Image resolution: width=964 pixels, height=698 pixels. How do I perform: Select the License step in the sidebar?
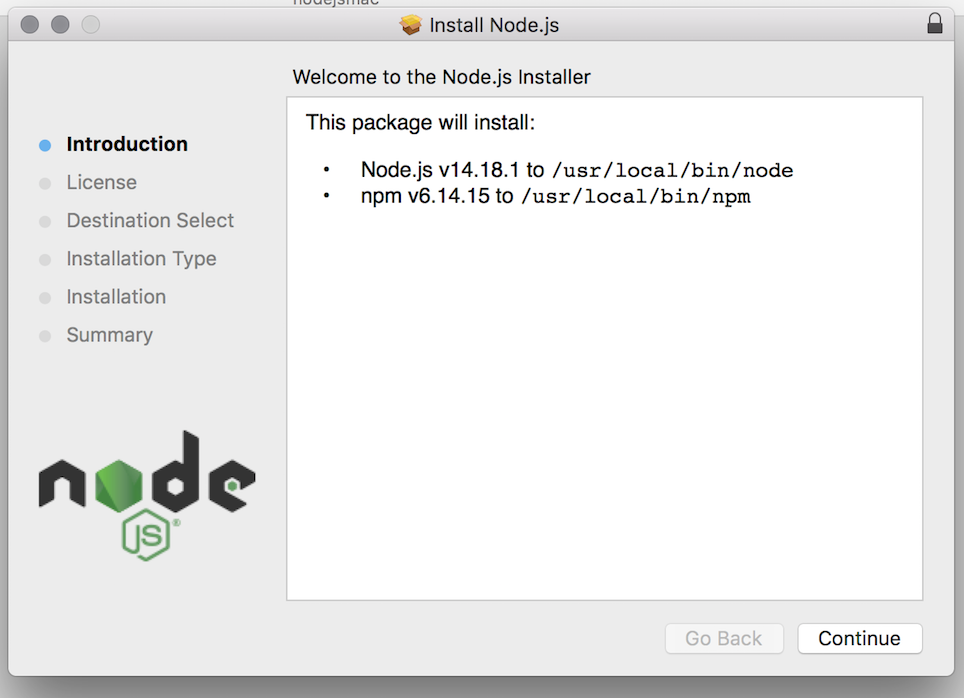[x=102, y=182]
